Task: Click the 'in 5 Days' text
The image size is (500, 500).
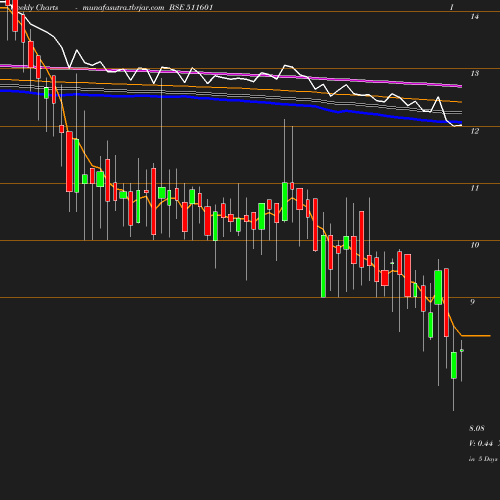Action: click(x=483, y=459)
